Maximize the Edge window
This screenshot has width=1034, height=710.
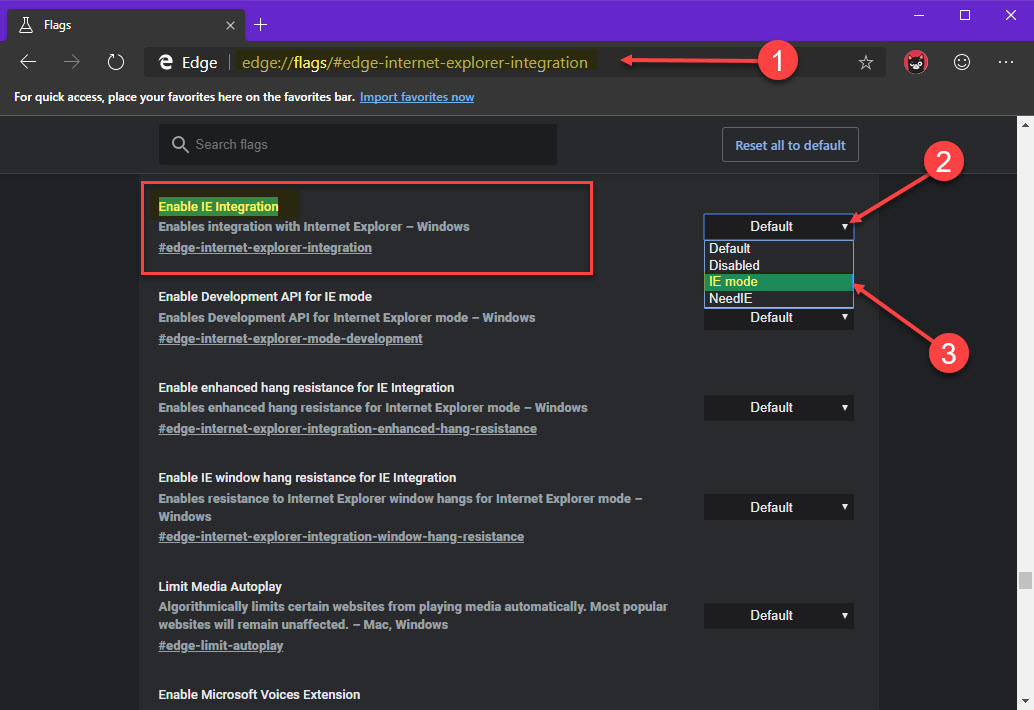[965, 15]
